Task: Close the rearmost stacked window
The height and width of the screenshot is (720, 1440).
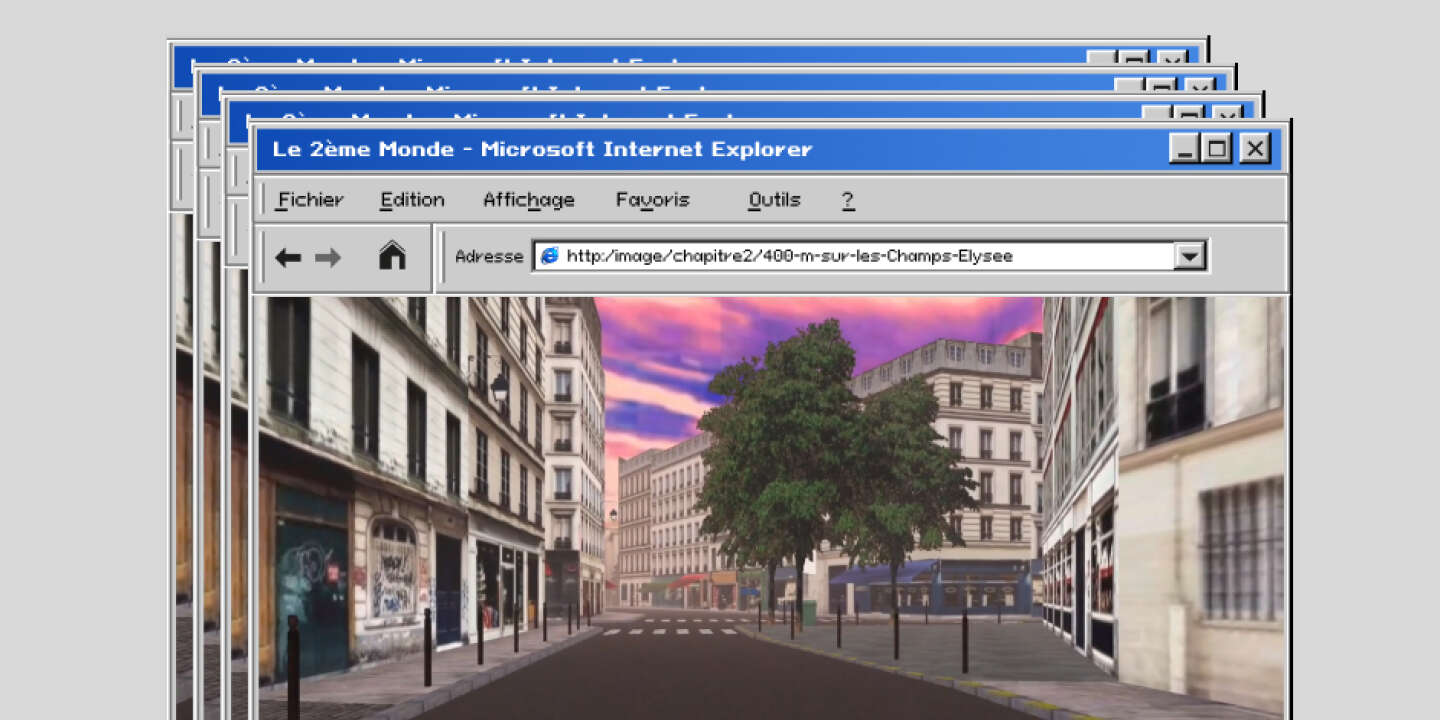Action: pyautogui.click(x=1173, y=58)
